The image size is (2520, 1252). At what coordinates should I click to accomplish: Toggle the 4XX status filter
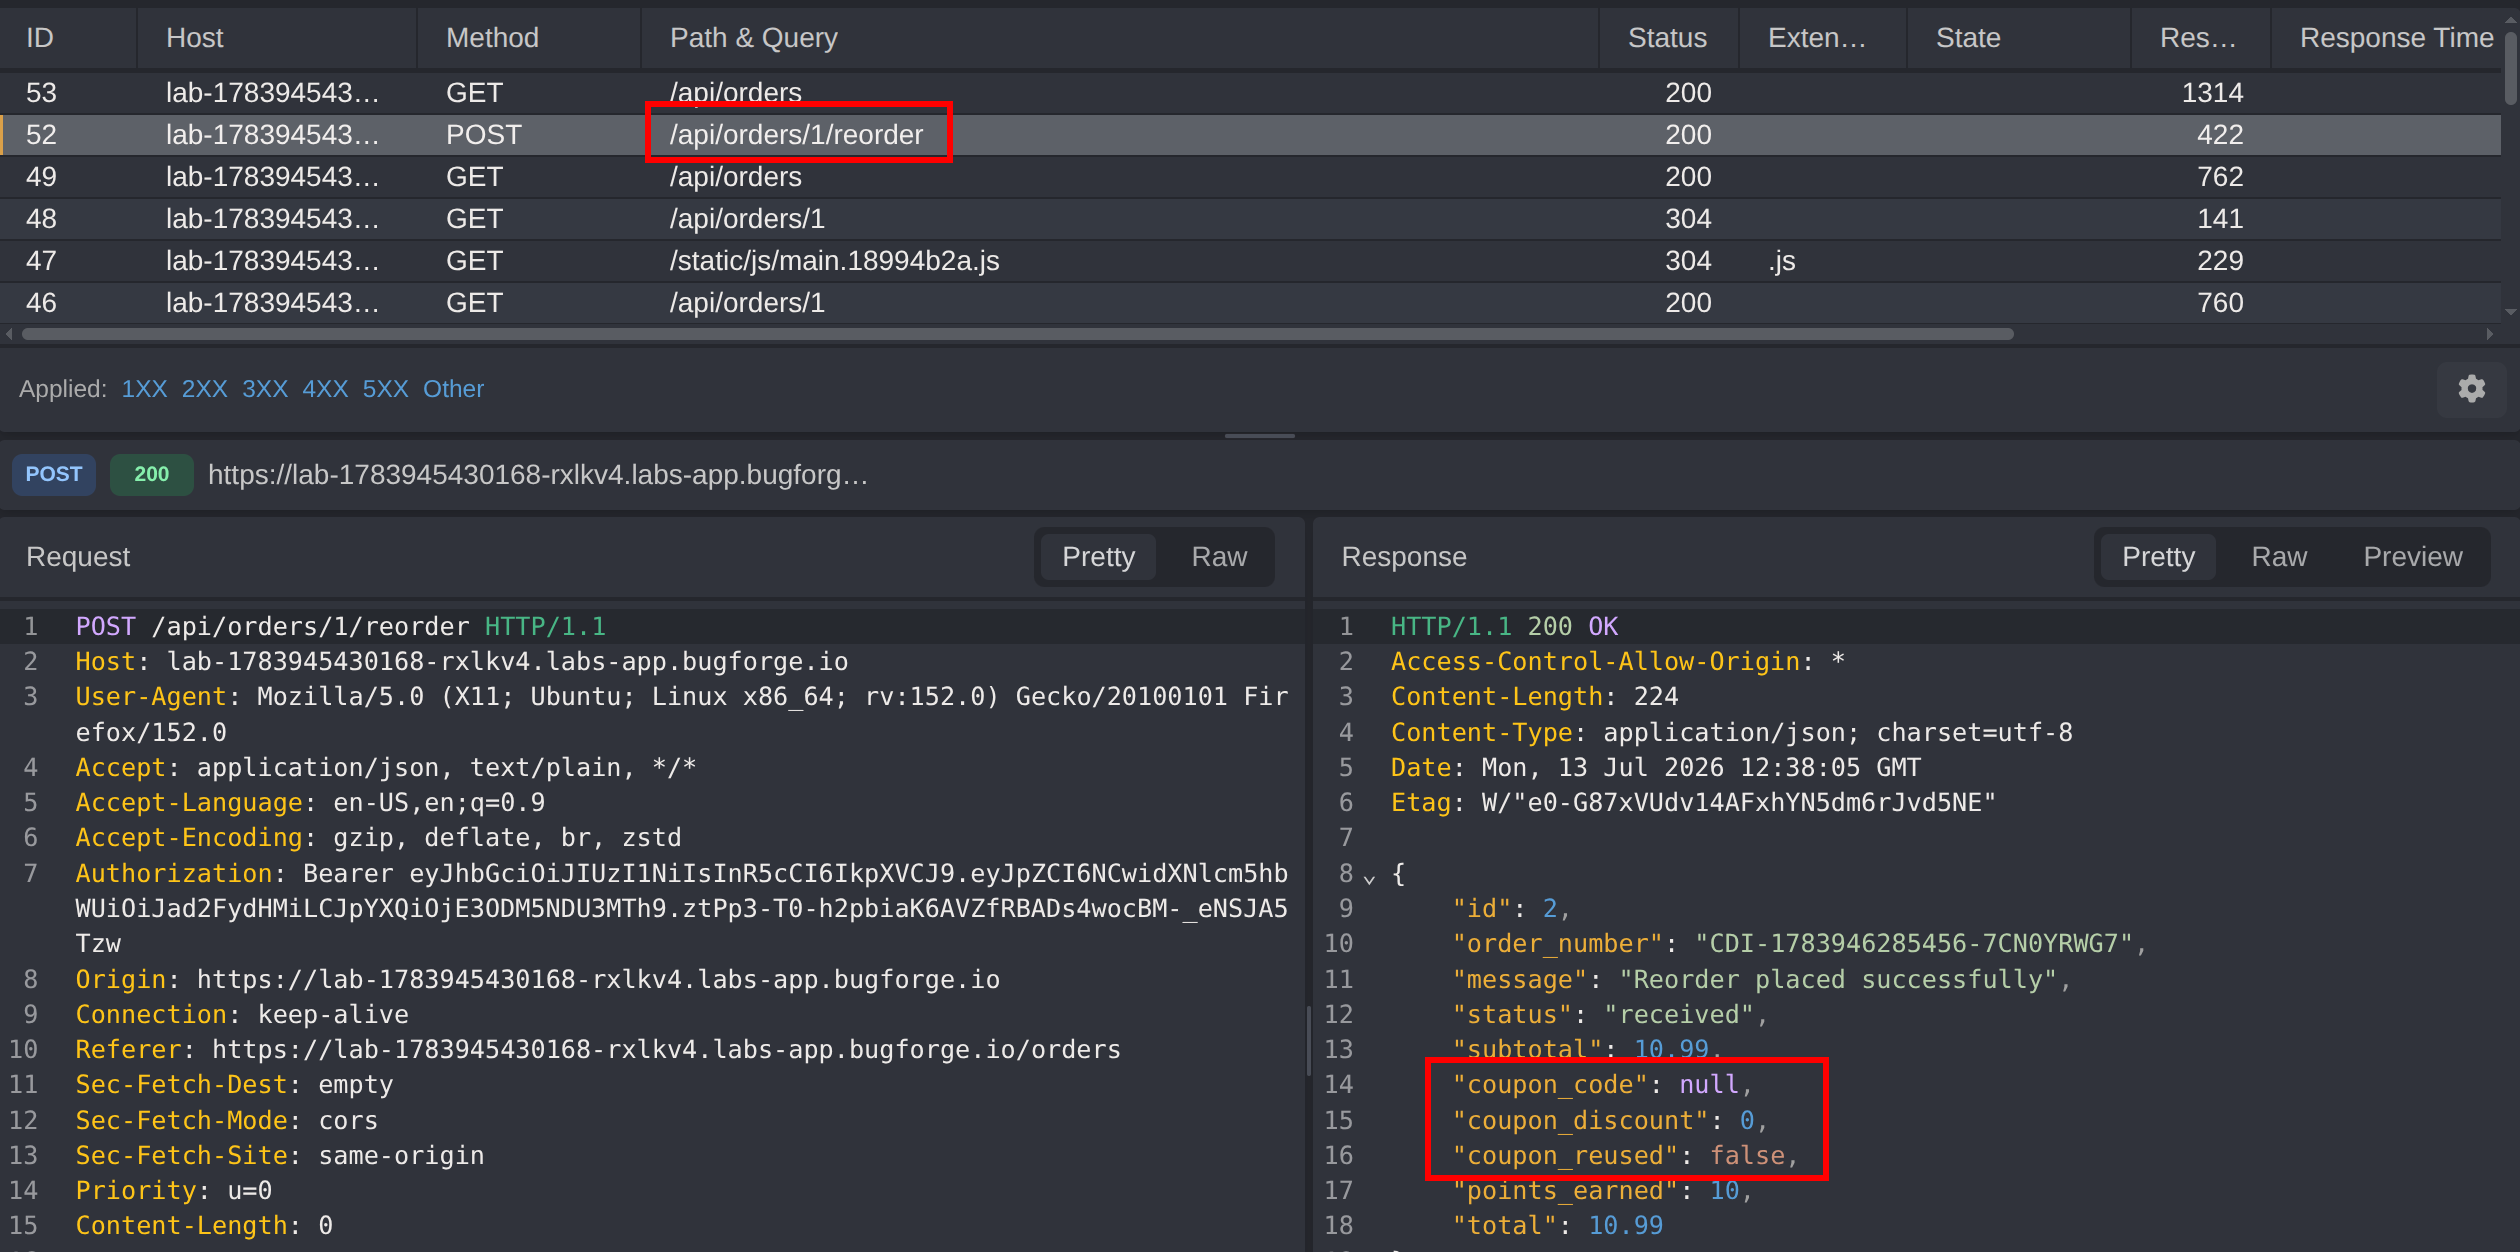coord(325,389)
